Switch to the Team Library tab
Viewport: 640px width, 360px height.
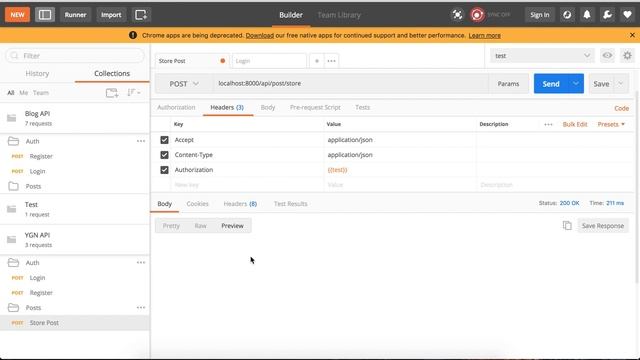tap(339, 15)
